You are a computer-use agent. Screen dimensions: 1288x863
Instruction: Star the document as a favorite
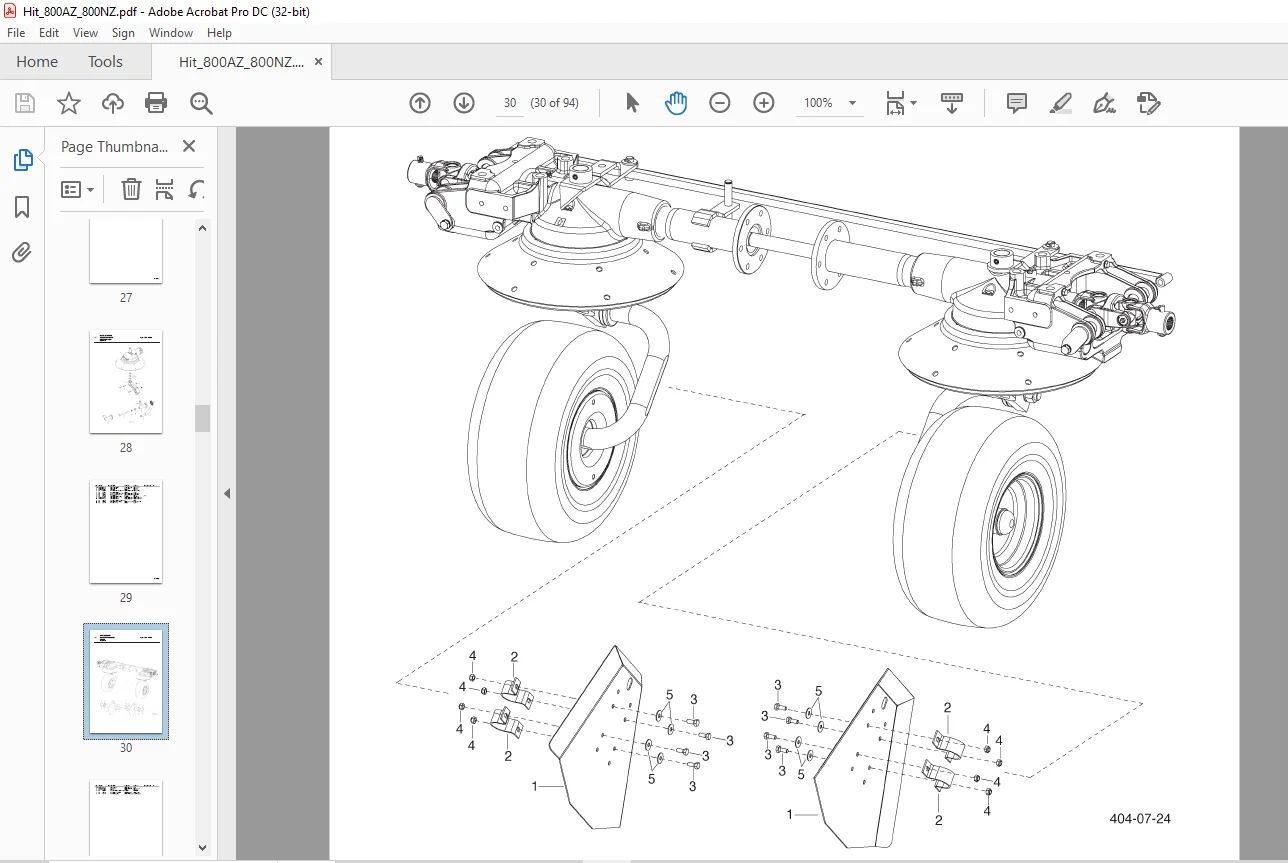pos(68,103)
